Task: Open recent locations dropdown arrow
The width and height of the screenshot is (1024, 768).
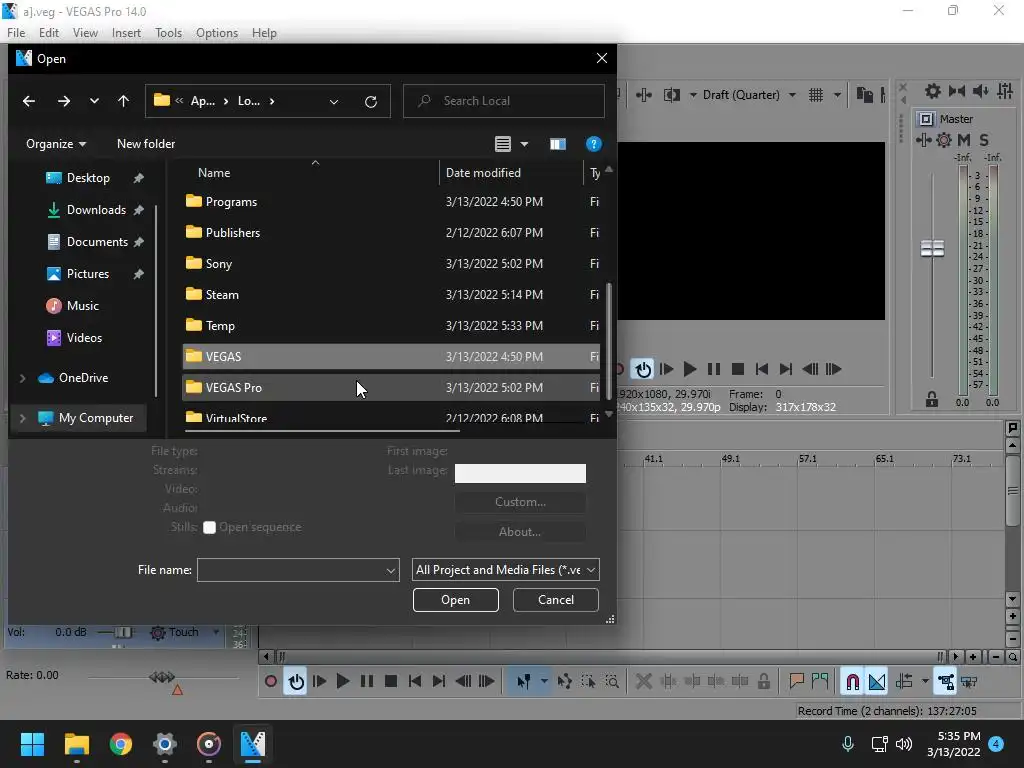Action: pyautogui.click(x=94, y=101)
